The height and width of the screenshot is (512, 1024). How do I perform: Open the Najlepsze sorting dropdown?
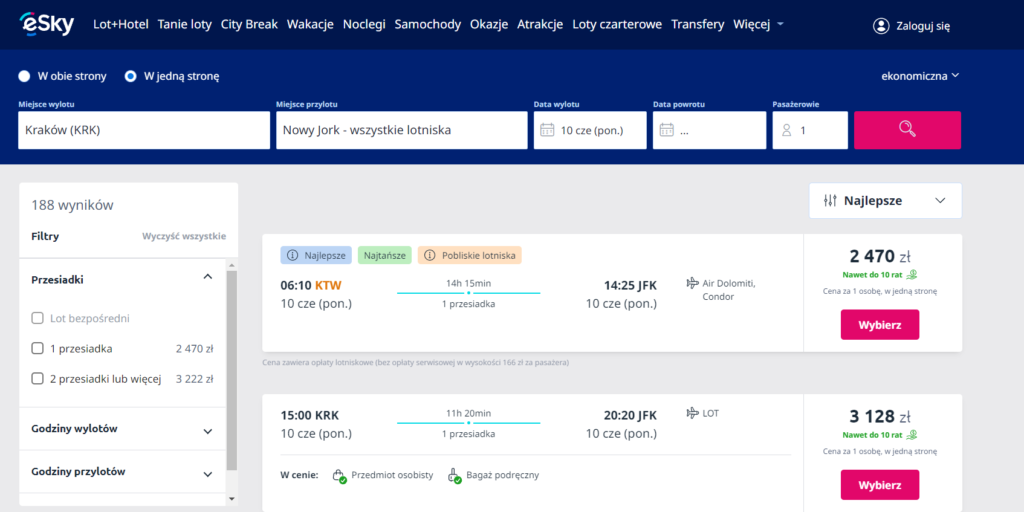885,201
